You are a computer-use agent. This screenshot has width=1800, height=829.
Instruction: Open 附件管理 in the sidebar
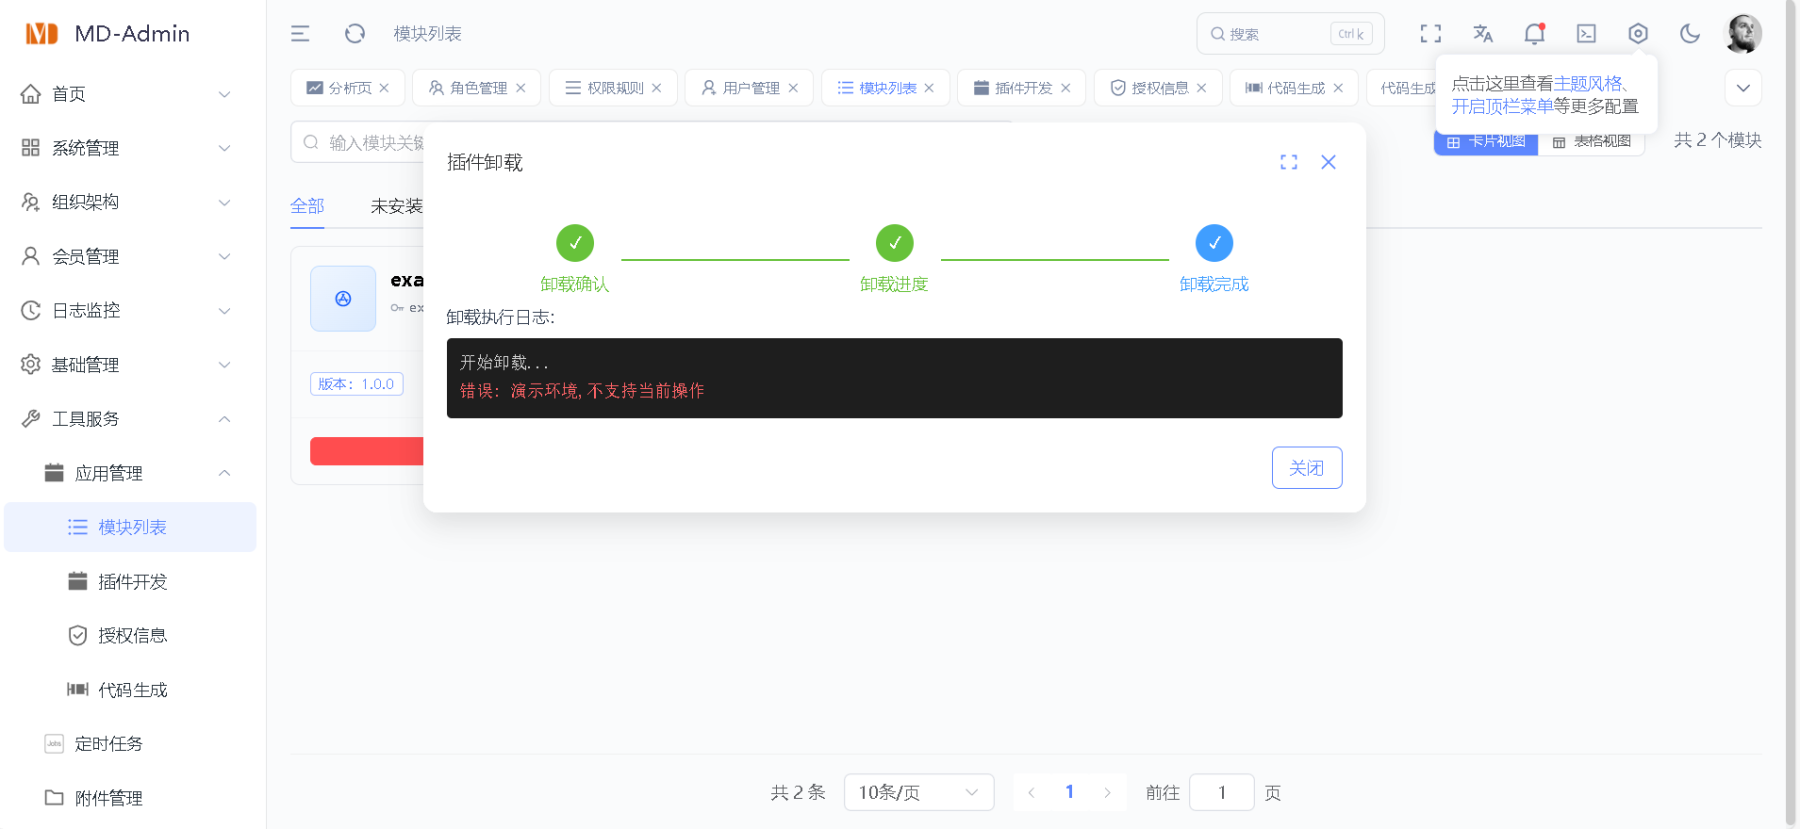tap(128, 798)
